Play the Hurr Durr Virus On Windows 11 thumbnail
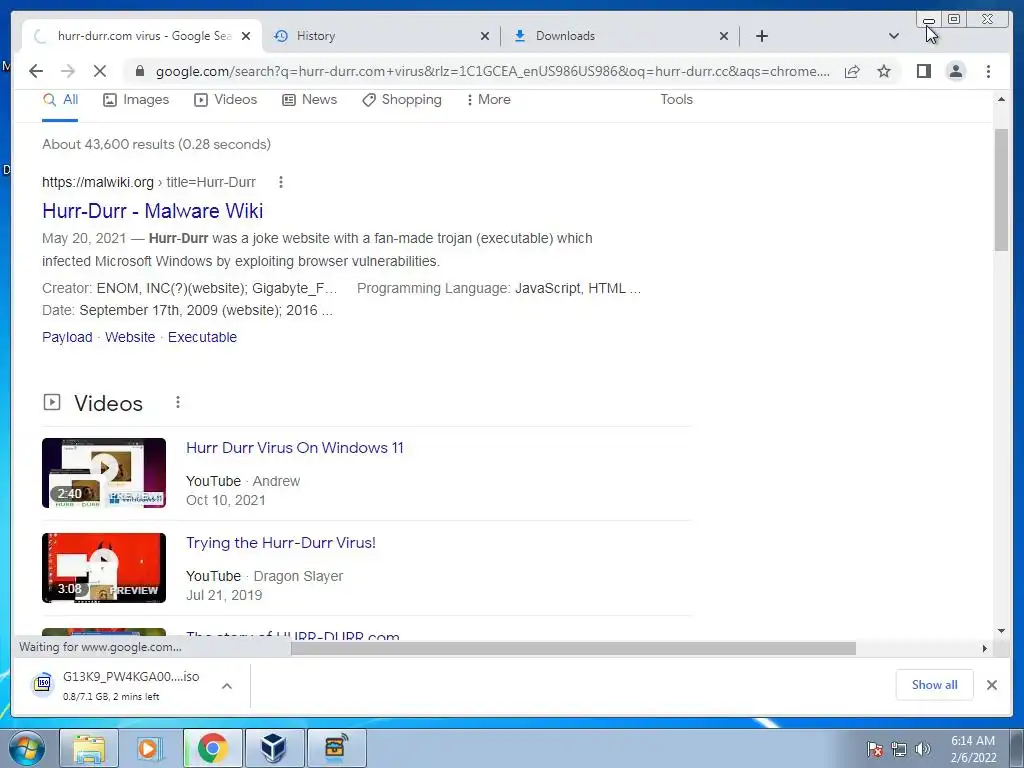 104,473
